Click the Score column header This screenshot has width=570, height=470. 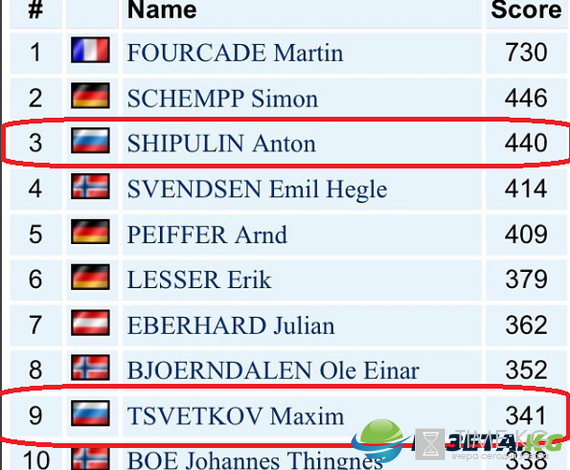coord(526,12)
